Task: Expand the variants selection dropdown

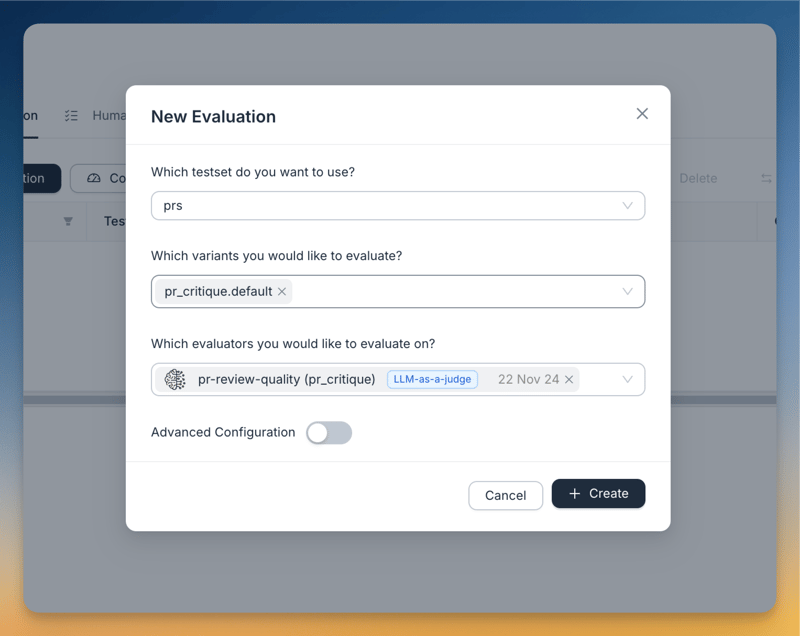Action: (628, 290)
